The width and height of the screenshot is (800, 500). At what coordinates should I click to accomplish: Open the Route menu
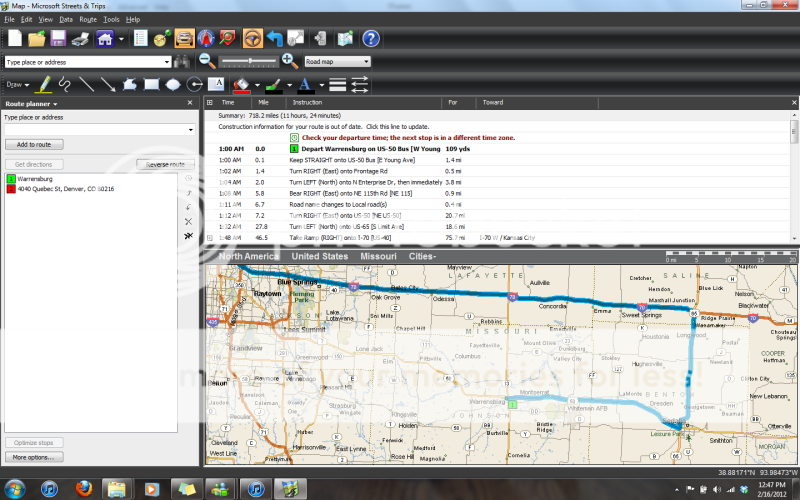(88, 19)
